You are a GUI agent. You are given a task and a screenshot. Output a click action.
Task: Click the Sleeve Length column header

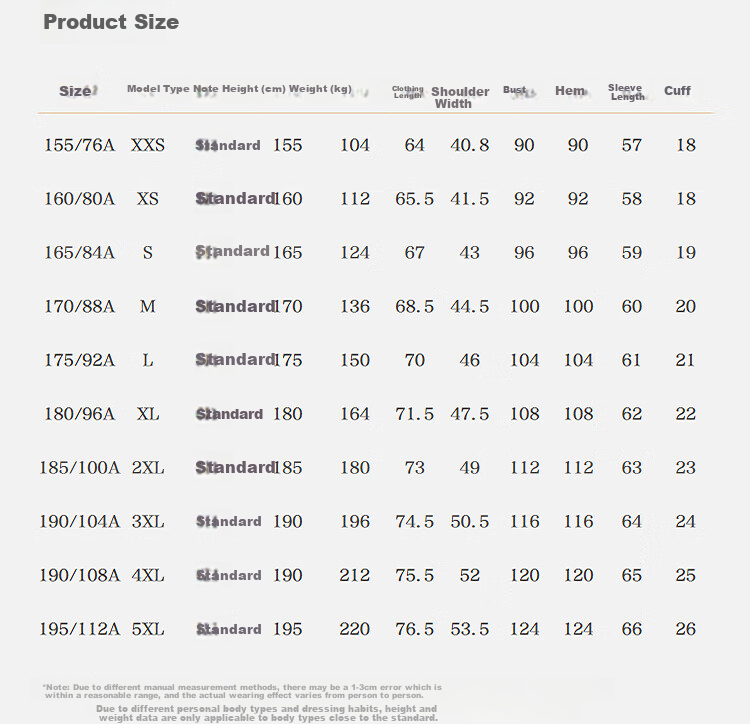(x=626, y=92)
